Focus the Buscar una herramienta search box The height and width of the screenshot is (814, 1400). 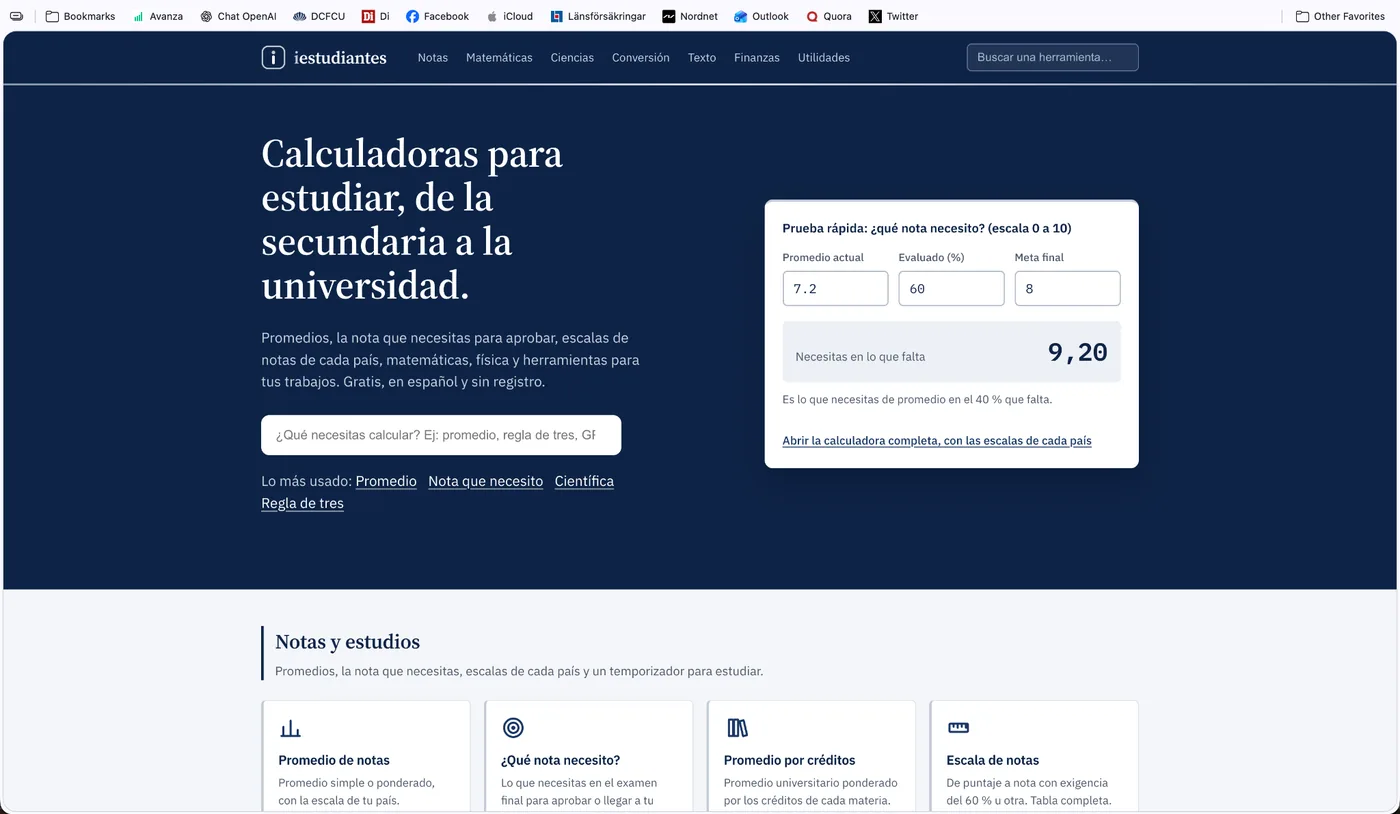[1052, 57]
